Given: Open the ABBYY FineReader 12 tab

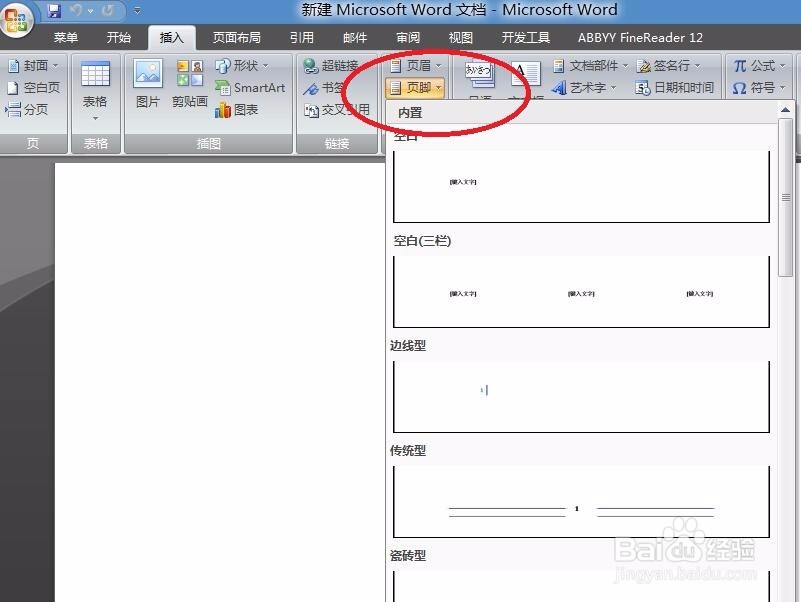Looking at the screenshot, I should point(640,37).
